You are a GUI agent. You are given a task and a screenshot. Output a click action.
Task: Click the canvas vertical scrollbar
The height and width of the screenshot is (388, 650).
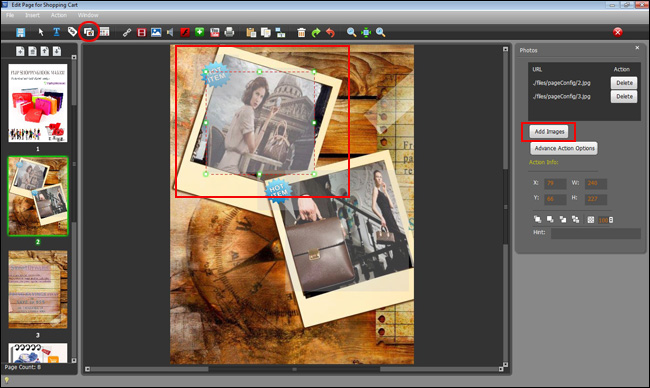[505, 206]
